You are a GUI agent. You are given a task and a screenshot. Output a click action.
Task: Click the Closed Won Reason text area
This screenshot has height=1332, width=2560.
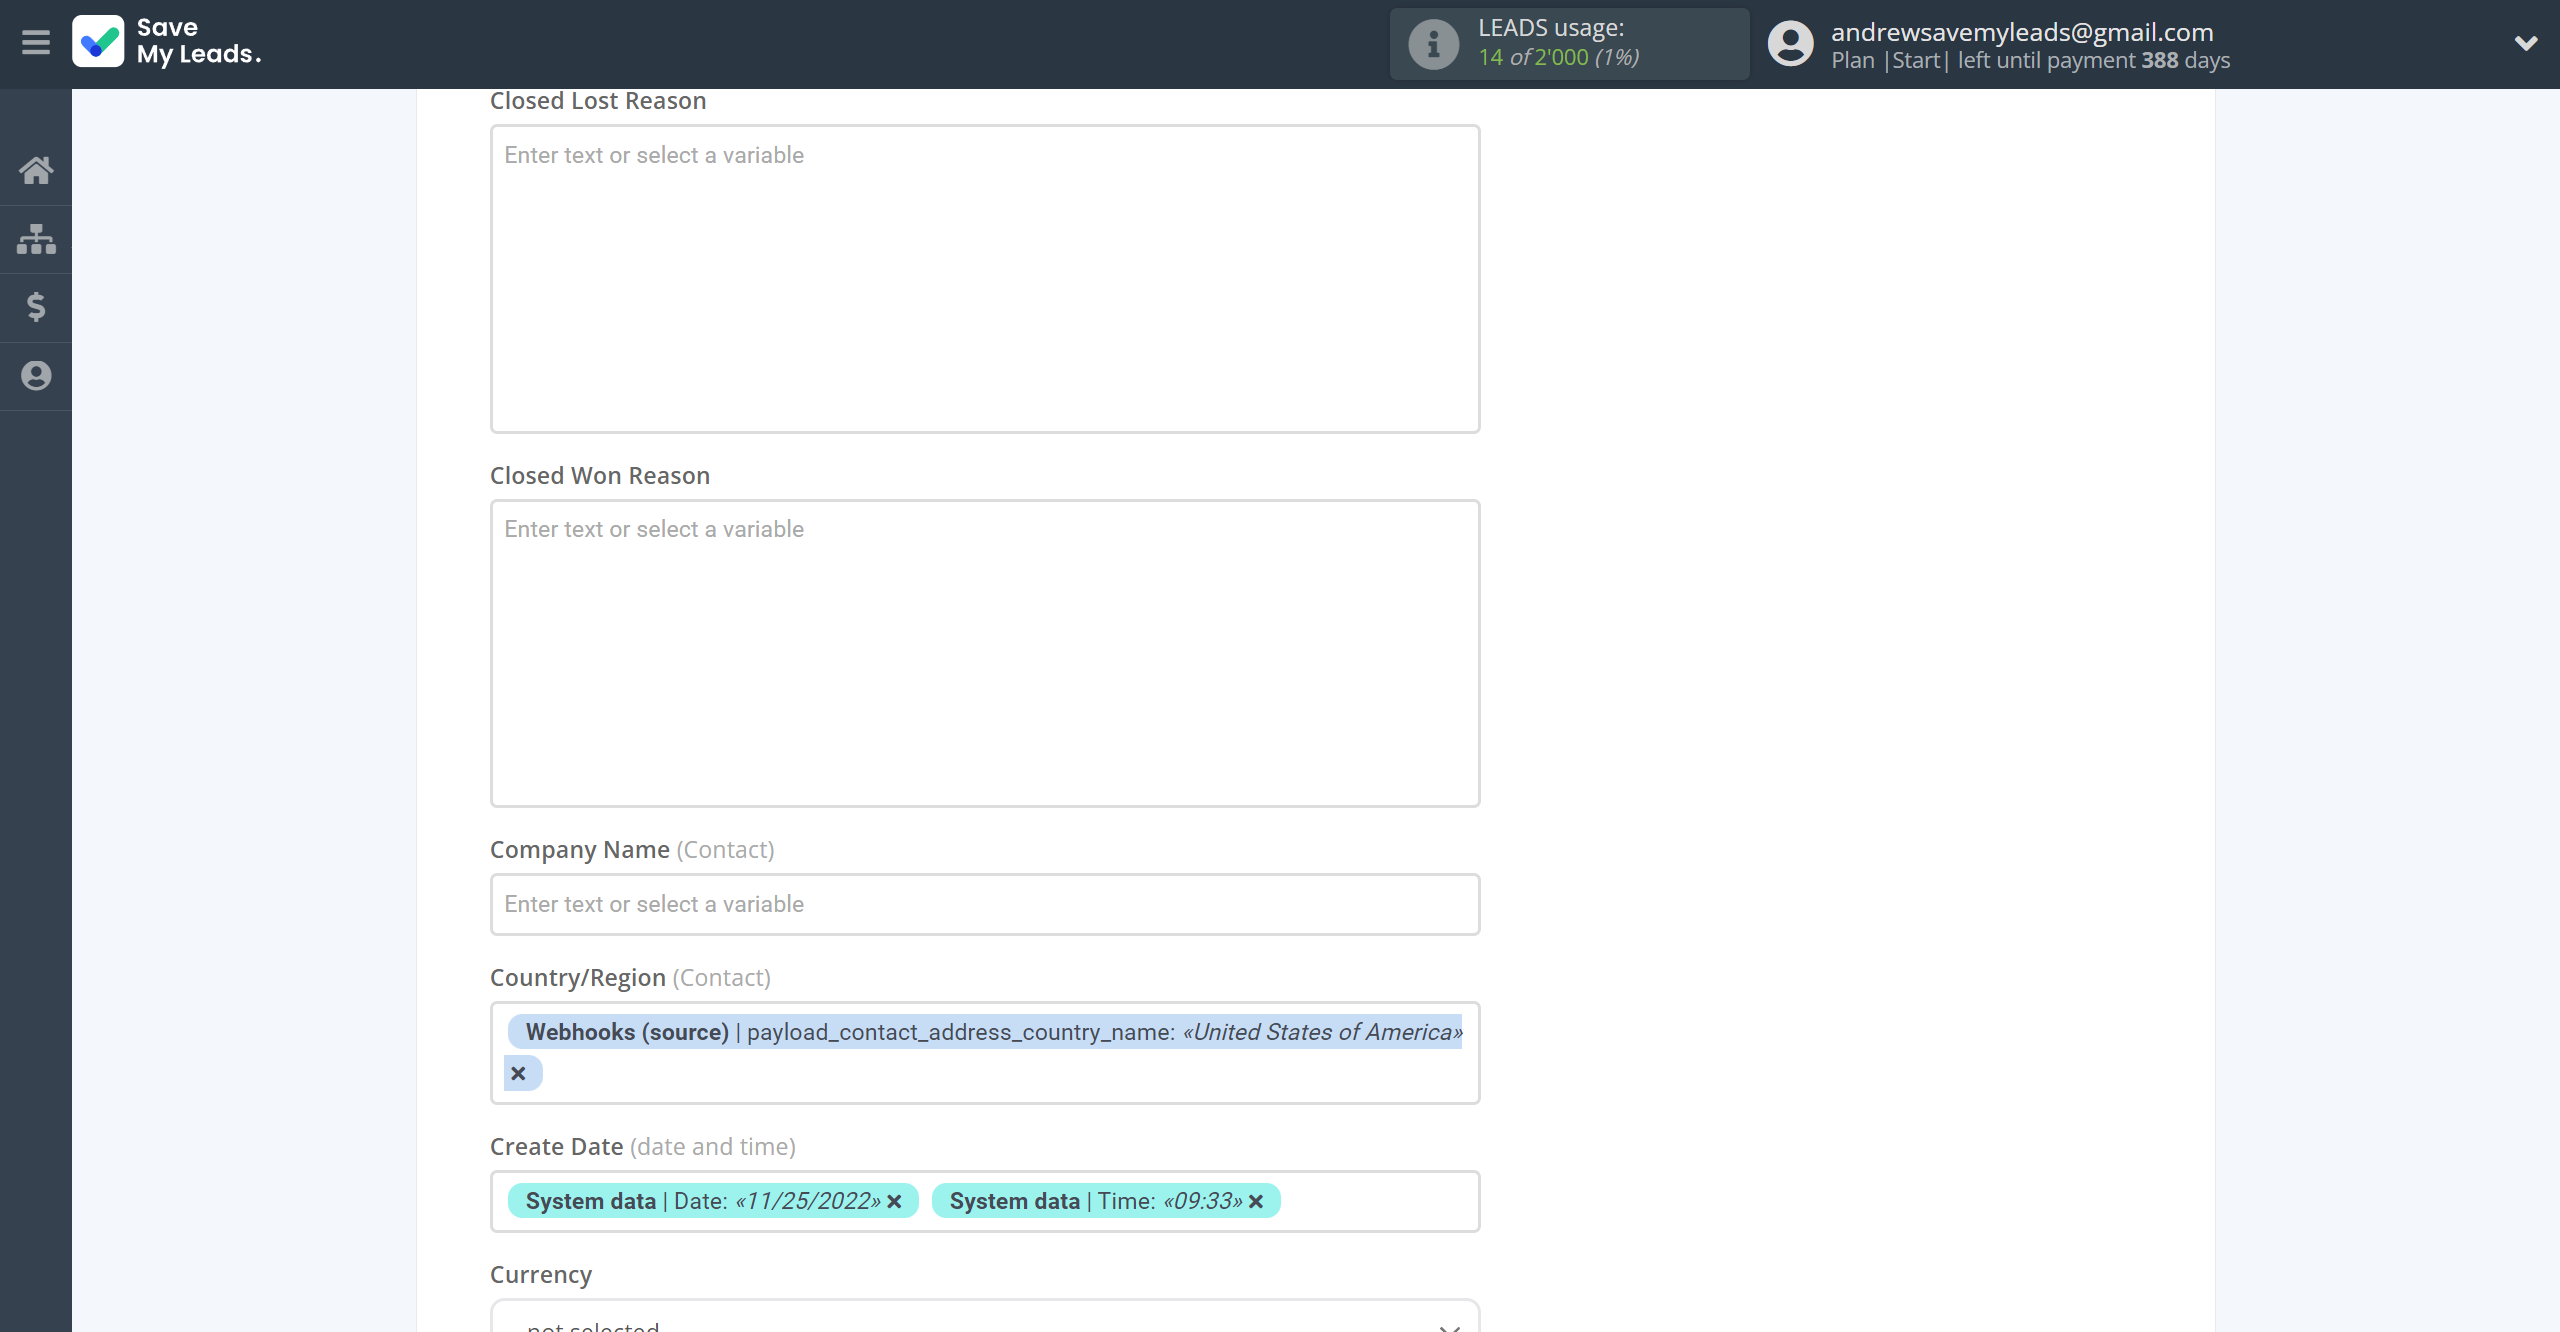coord(985,653)
